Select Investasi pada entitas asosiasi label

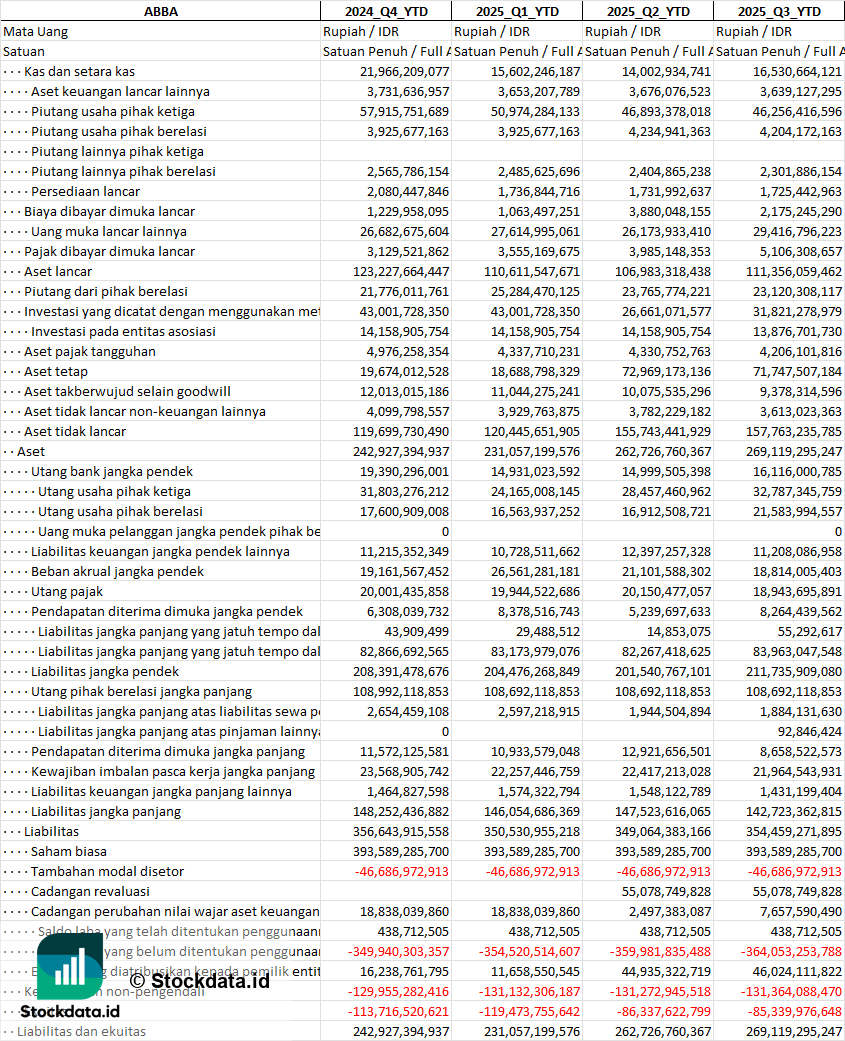pos(123,331)
